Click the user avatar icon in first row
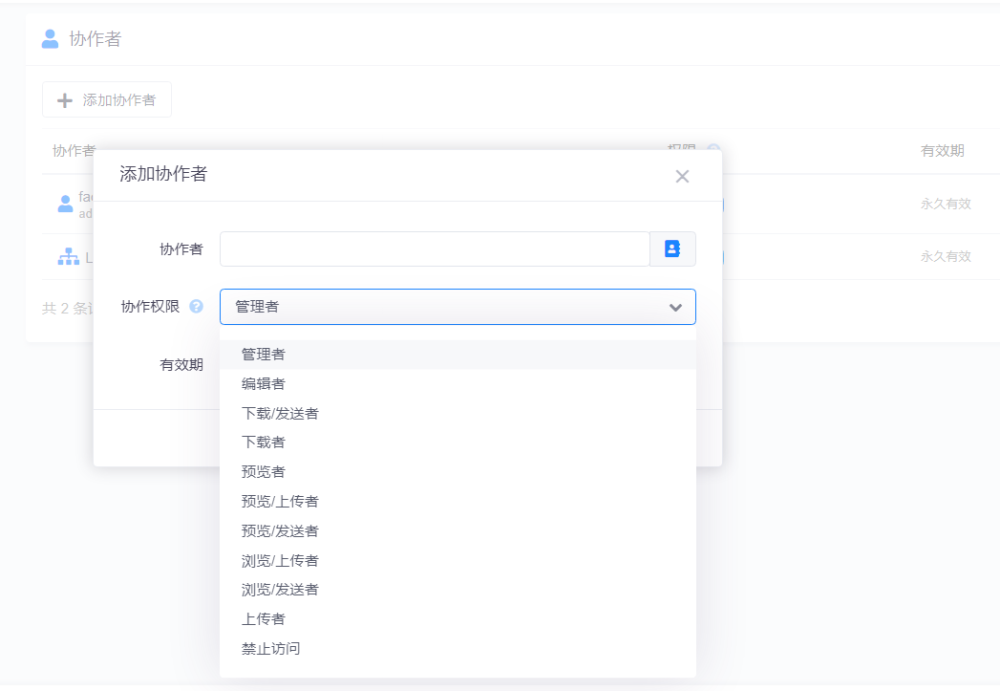Viewport: 1000px width, 691px height. pyautogui.click(x=65, y=204)
